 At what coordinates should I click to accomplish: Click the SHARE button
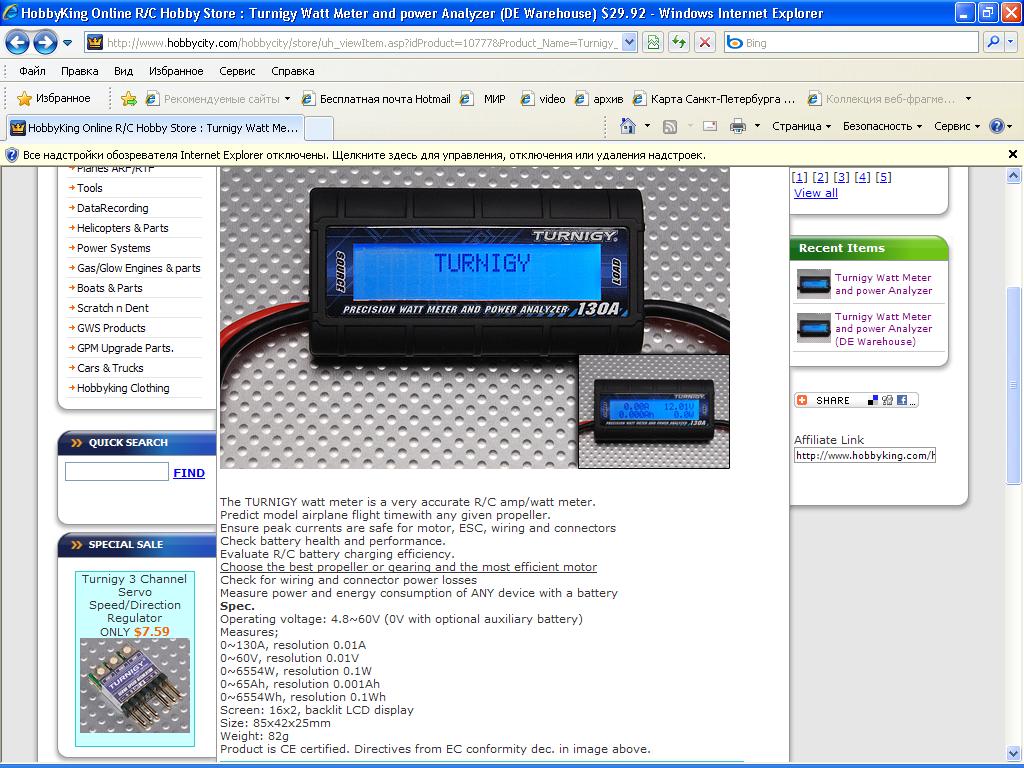pyautogui.click(x=856, y=400)
